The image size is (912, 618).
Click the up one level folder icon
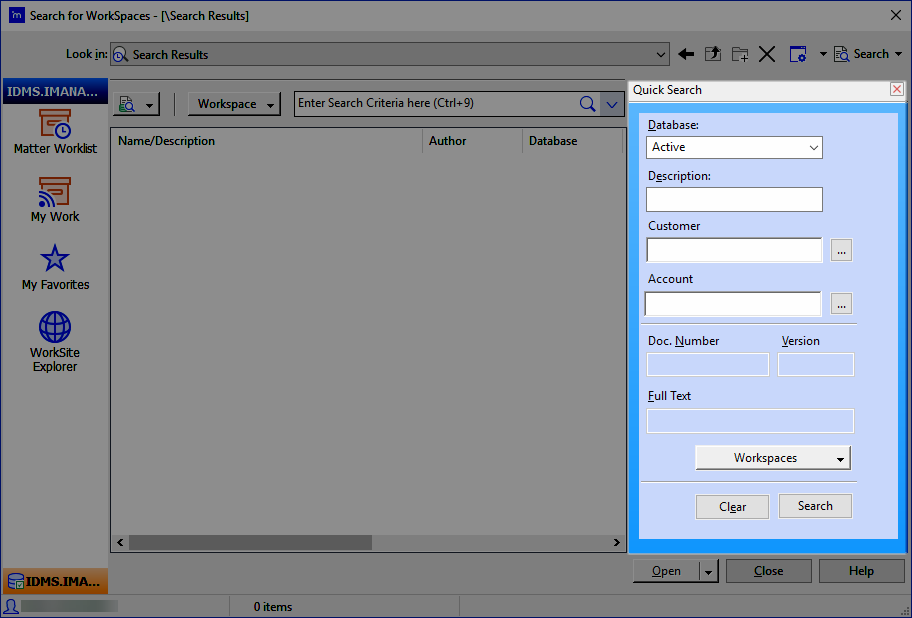713,54
